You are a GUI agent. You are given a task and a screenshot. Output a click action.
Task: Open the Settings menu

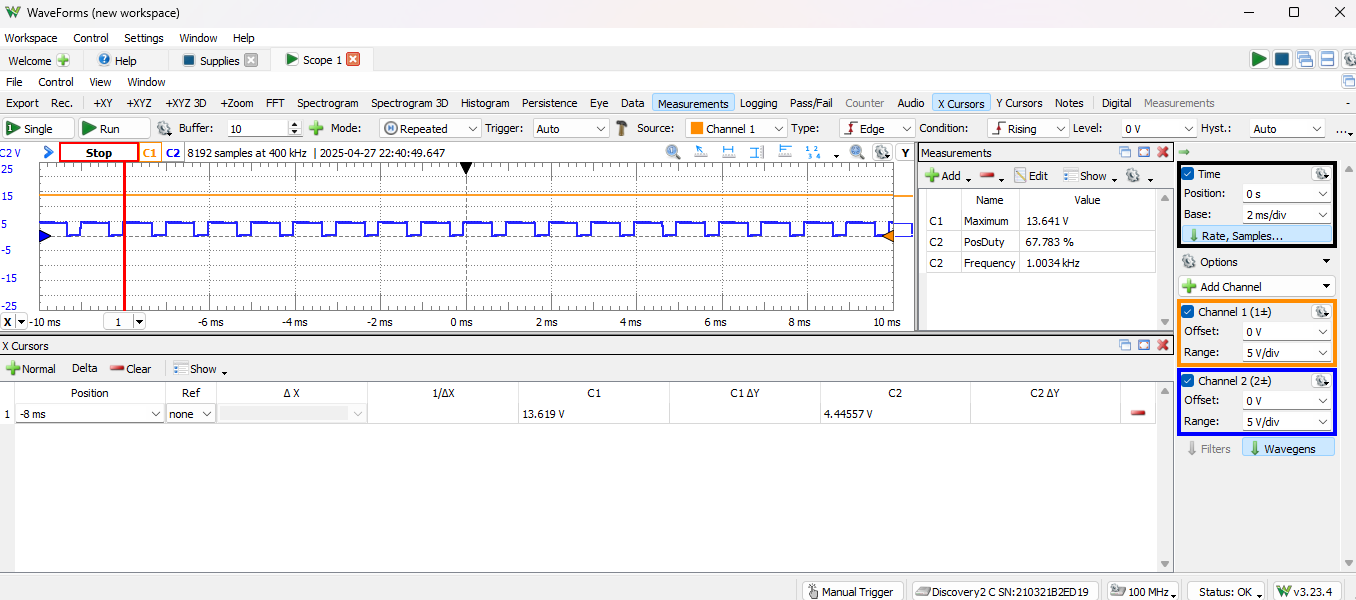(x=144, y=38)
